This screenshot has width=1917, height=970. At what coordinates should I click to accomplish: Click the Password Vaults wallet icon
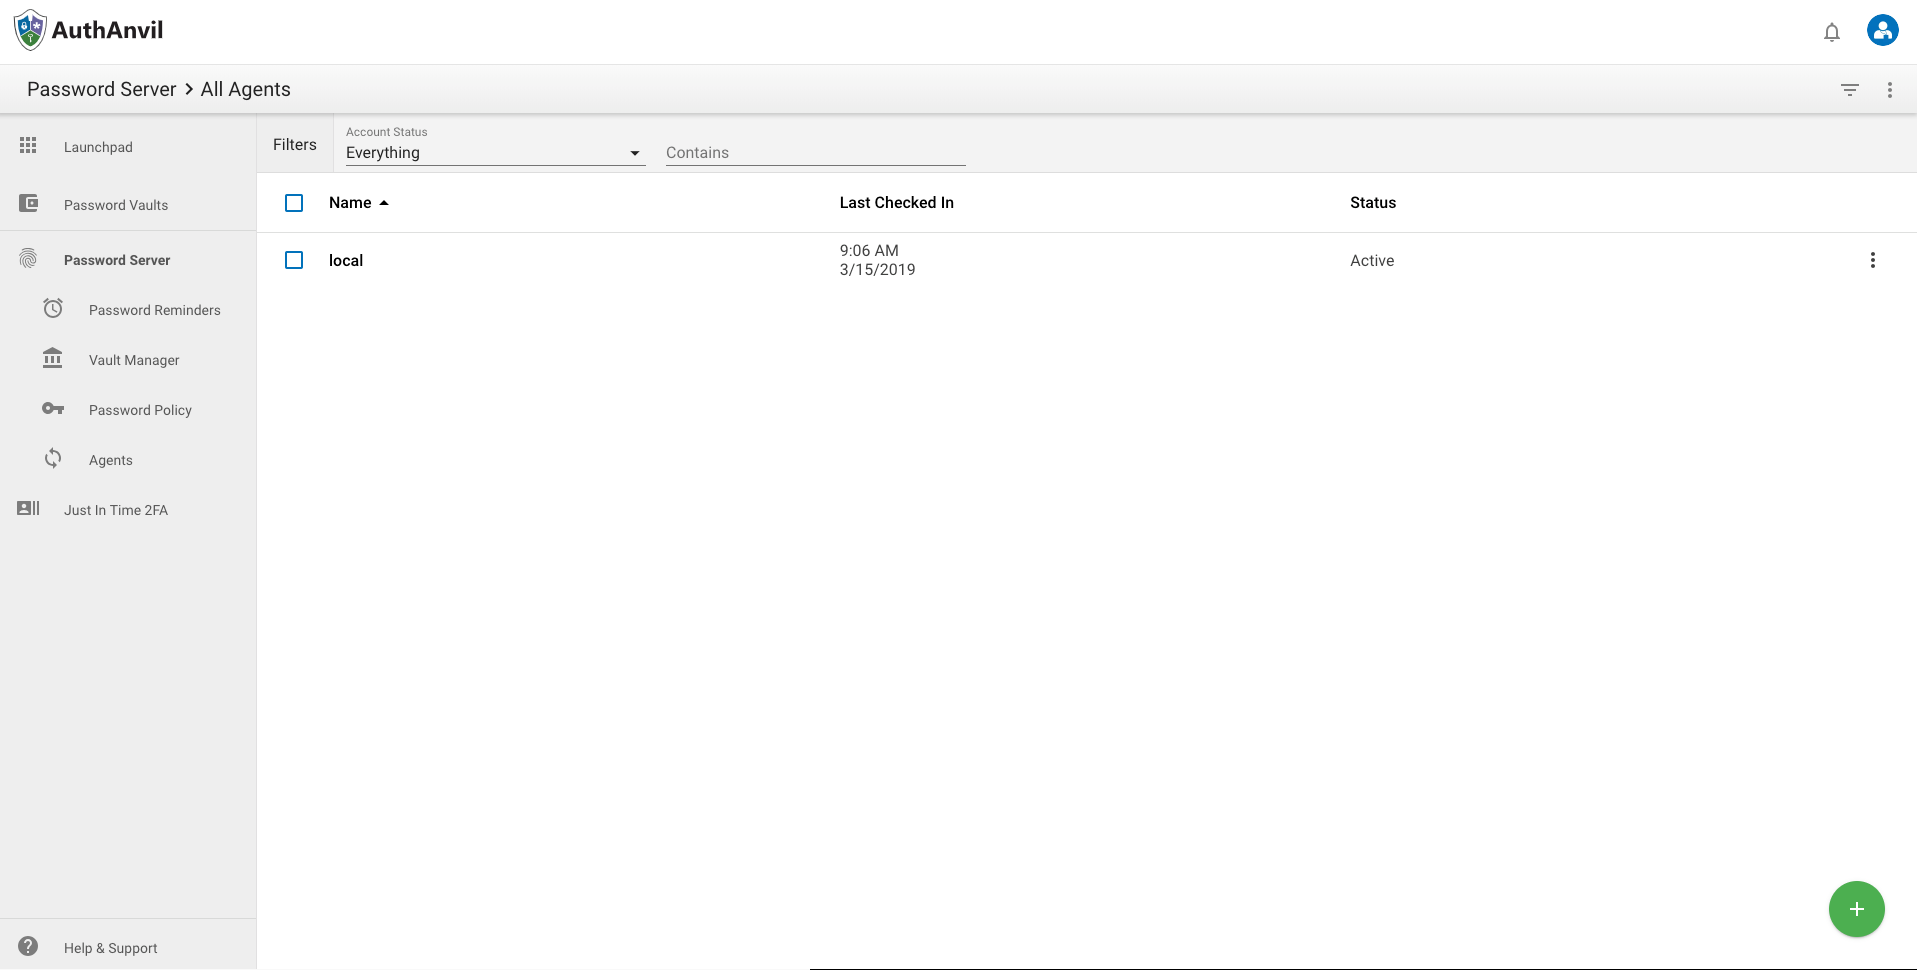coord(28,204)
